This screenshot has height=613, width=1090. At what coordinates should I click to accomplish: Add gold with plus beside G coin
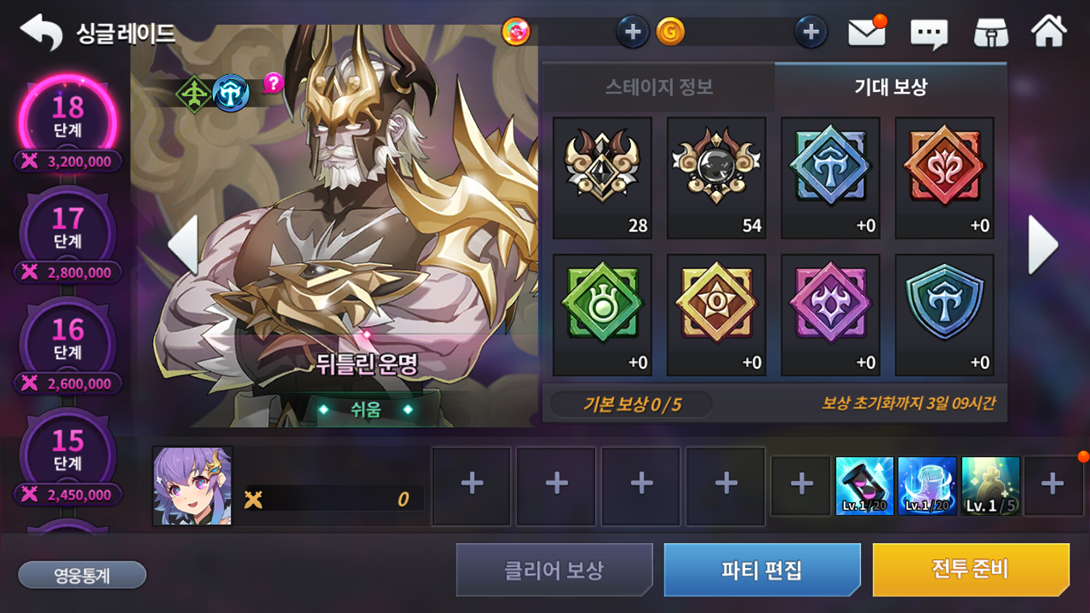(810, 32)
